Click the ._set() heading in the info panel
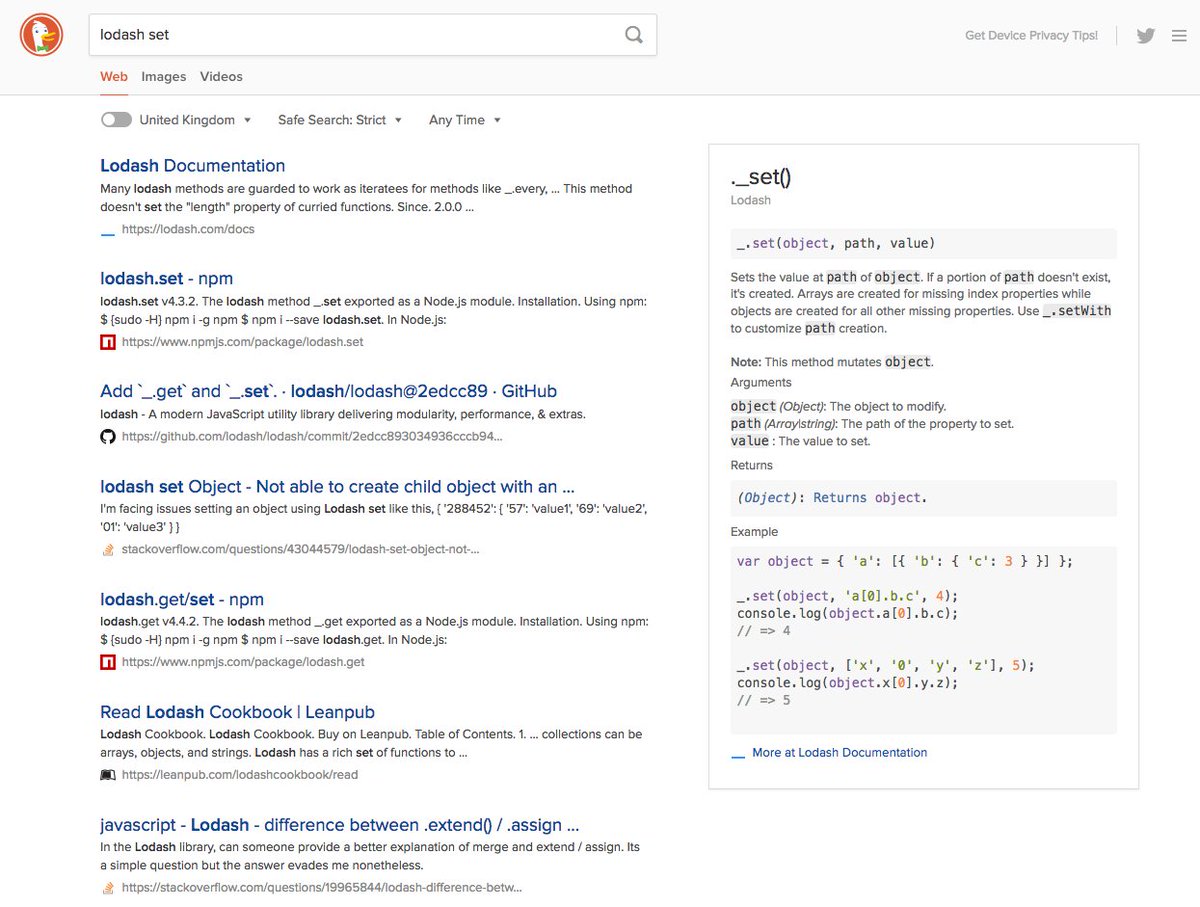This screenshot has height=907, width=1200. (761, 178)
